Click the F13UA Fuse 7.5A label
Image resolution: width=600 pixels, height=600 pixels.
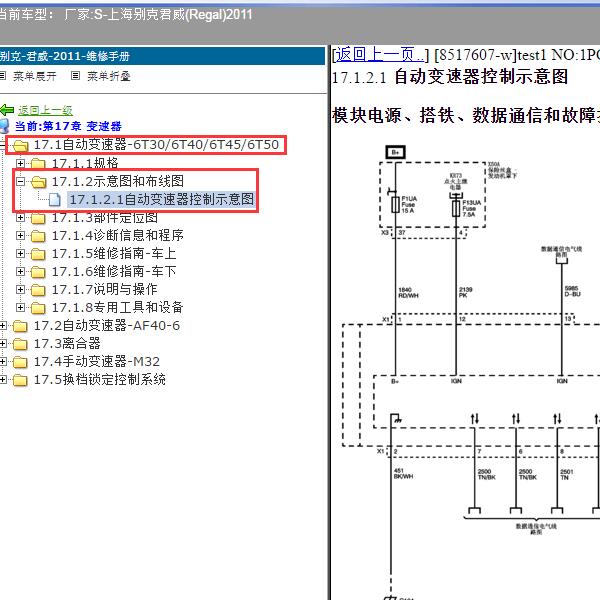click(471, 208)
